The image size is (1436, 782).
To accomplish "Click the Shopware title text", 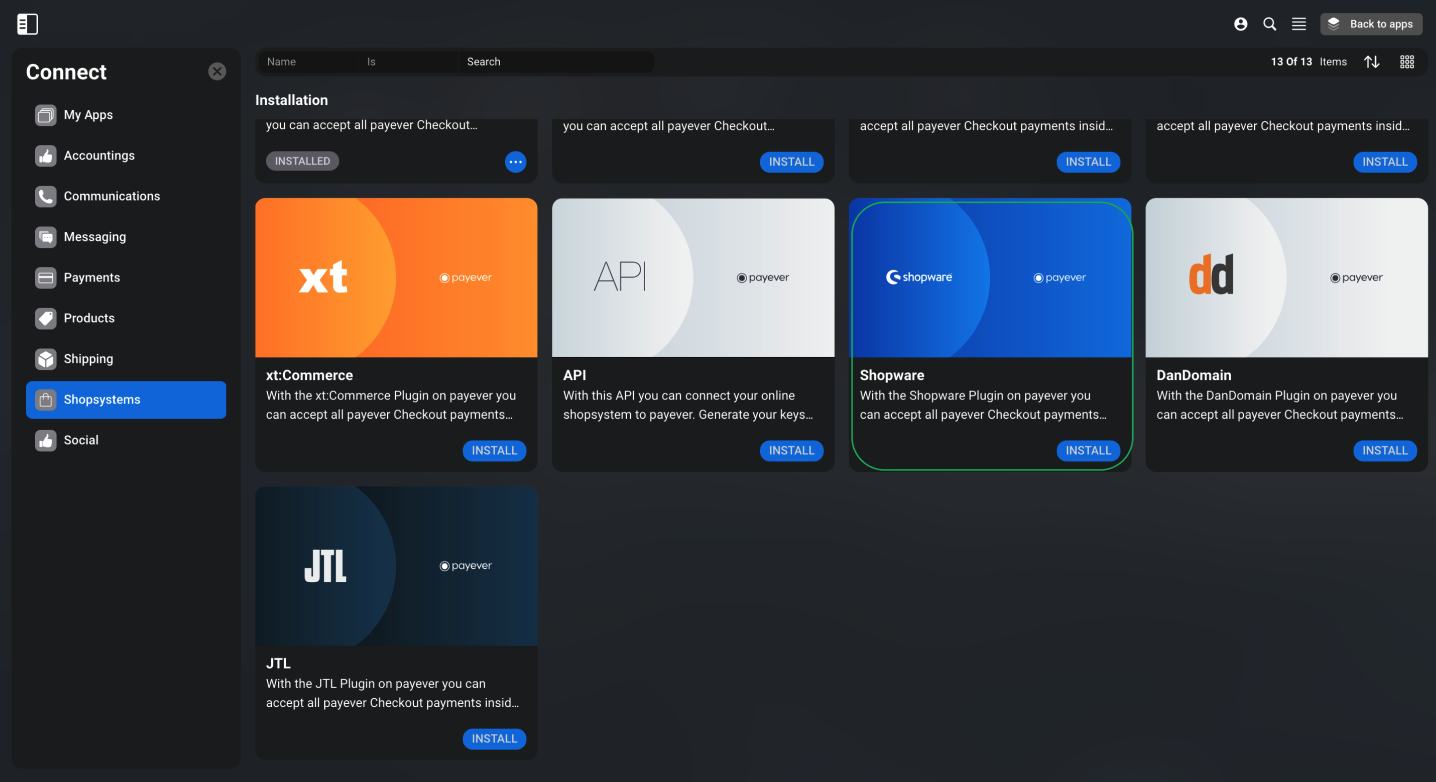I will 892,376.
